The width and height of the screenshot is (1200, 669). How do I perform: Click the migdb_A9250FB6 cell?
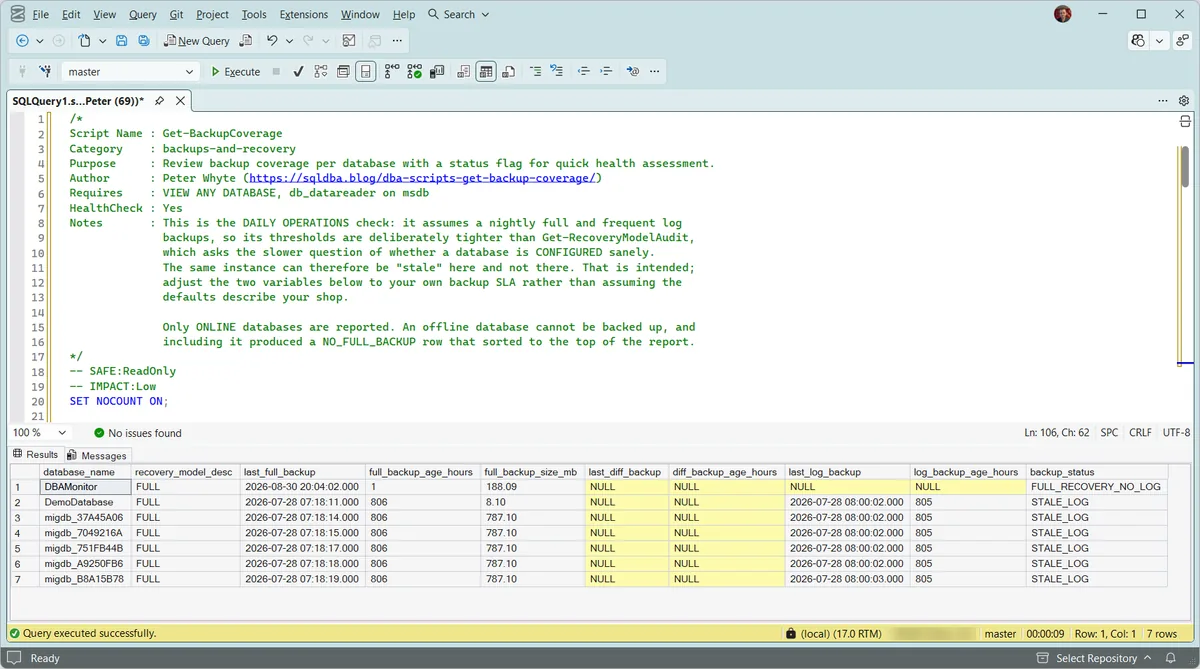pos(85,564)
